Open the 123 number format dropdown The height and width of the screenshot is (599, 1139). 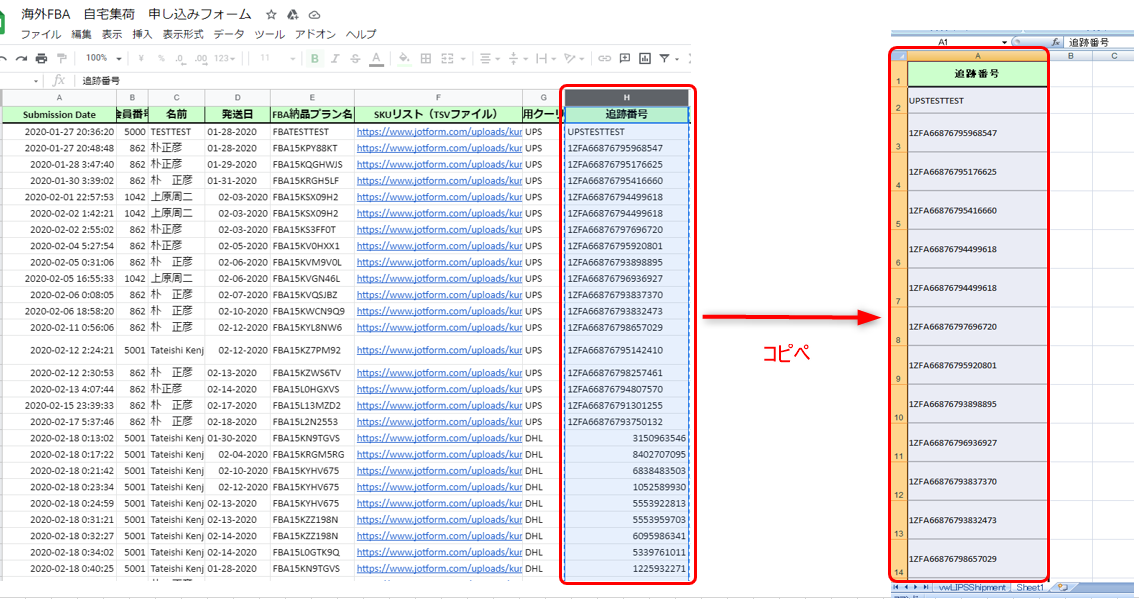(225, 59)
